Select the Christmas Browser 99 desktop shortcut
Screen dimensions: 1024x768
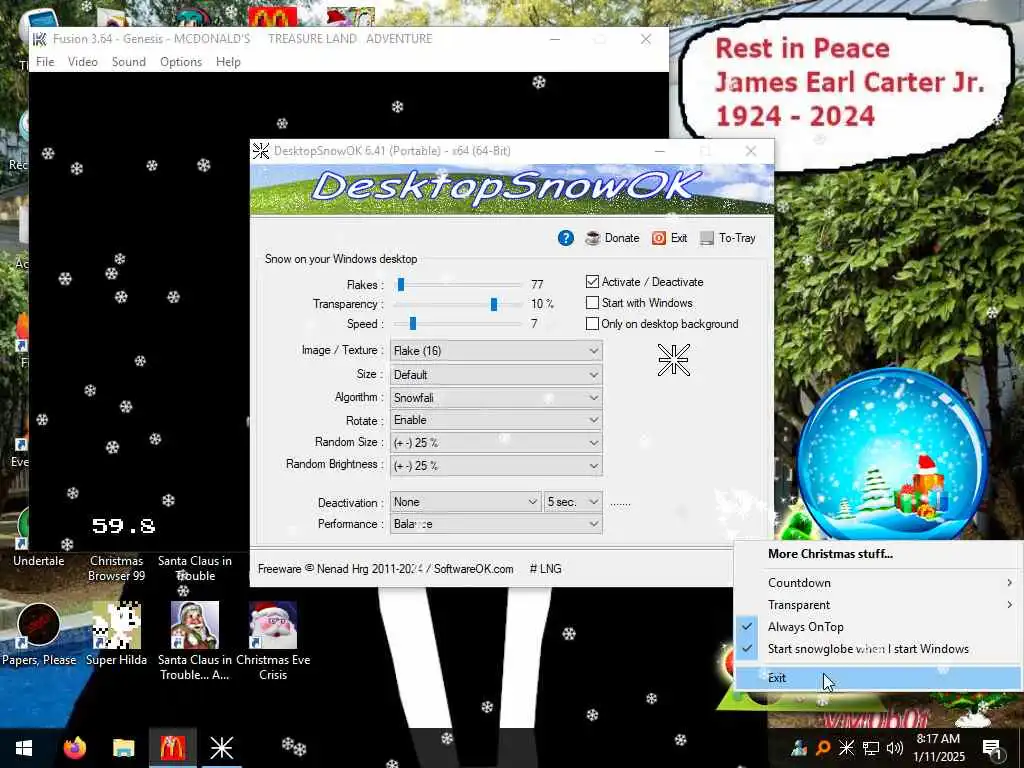116,568
